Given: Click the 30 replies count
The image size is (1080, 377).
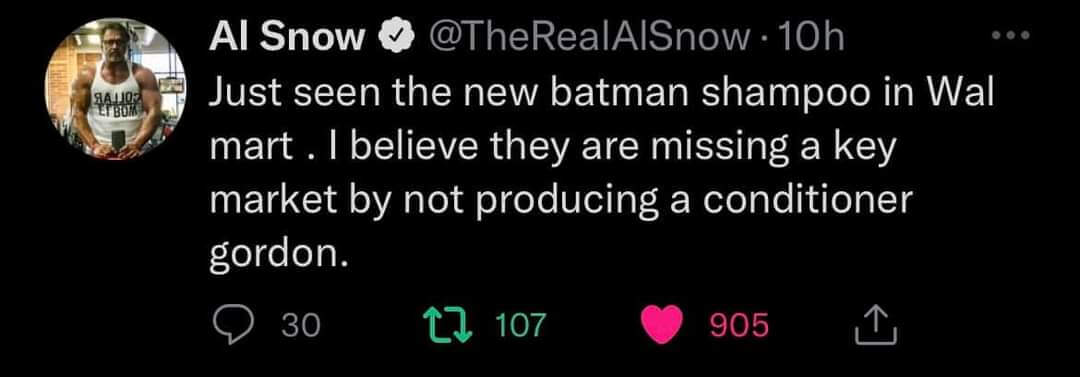Looking at the screenshot, I should (x=302, y=325).
